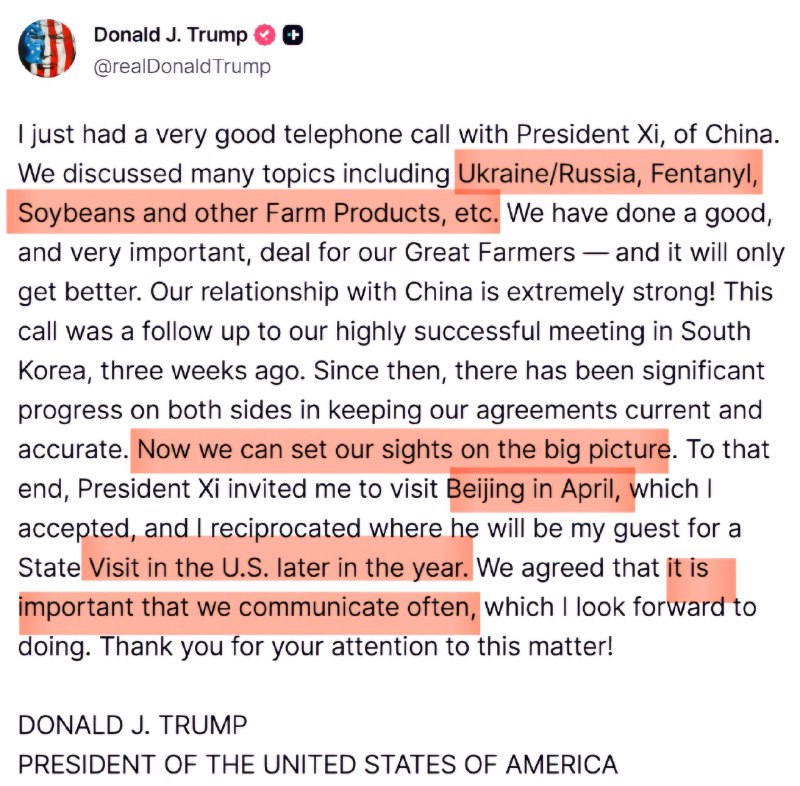Click "PRESIDENT OF THE UNITED STATES OF AMERICA" line
This screenshot has height=786, width=800.
tap(318, 765)
